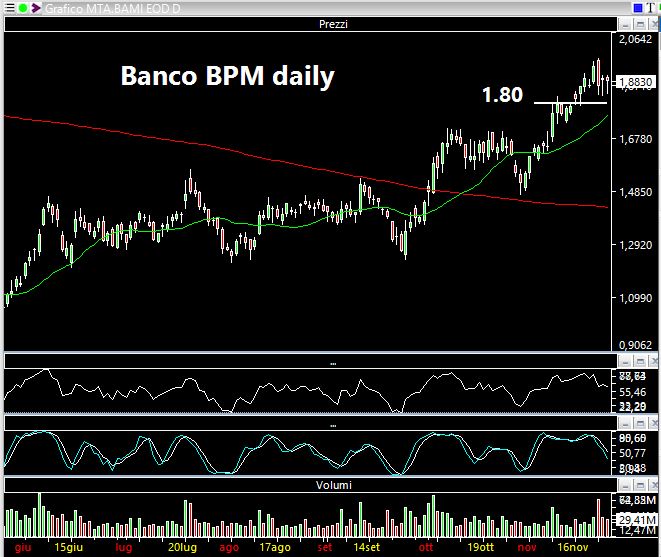The image size is (661, 557).
Task: Click the '15giu' date axis label
Action: click(69, 547)
